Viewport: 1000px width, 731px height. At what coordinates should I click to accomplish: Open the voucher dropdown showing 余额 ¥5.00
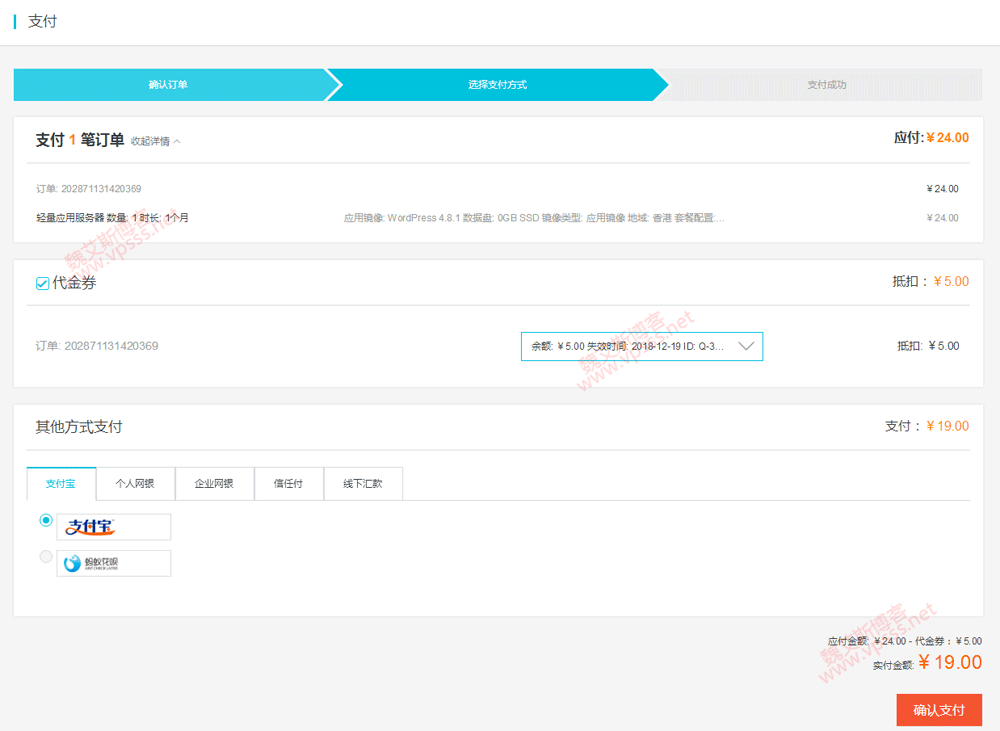(641, 346)
